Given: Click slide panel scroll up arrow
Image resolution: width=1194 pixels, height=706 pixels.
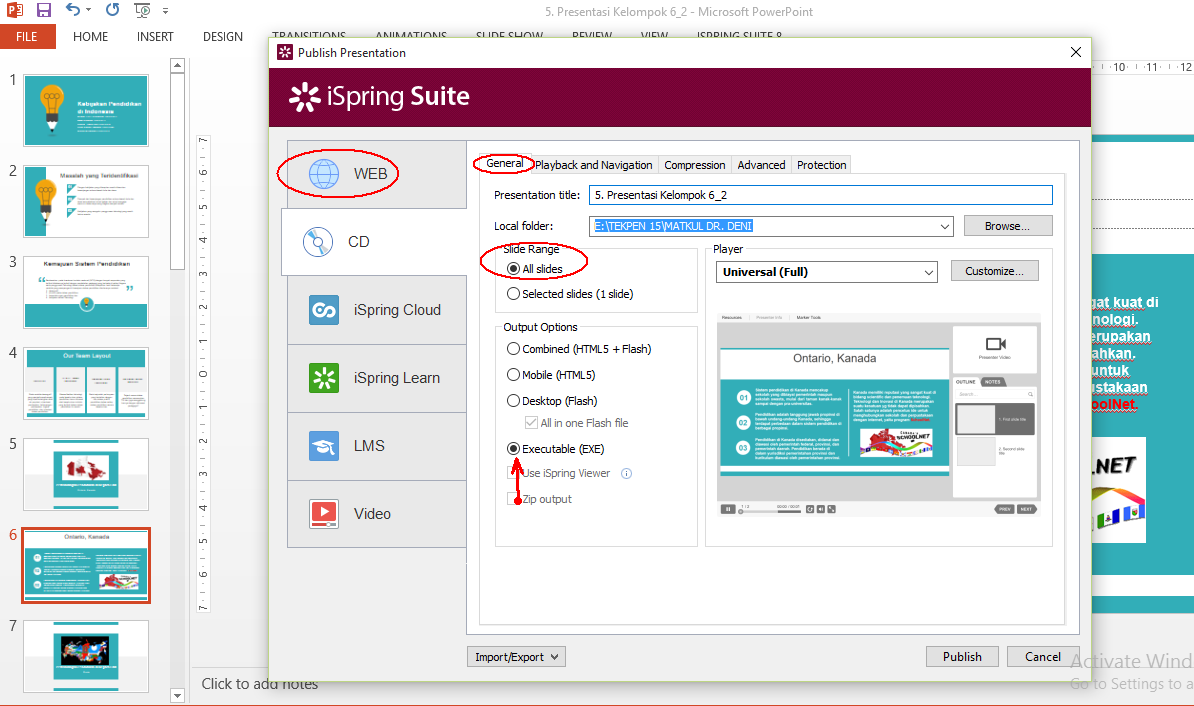Looking at the screenshot, I should click(x=177, y=65).
